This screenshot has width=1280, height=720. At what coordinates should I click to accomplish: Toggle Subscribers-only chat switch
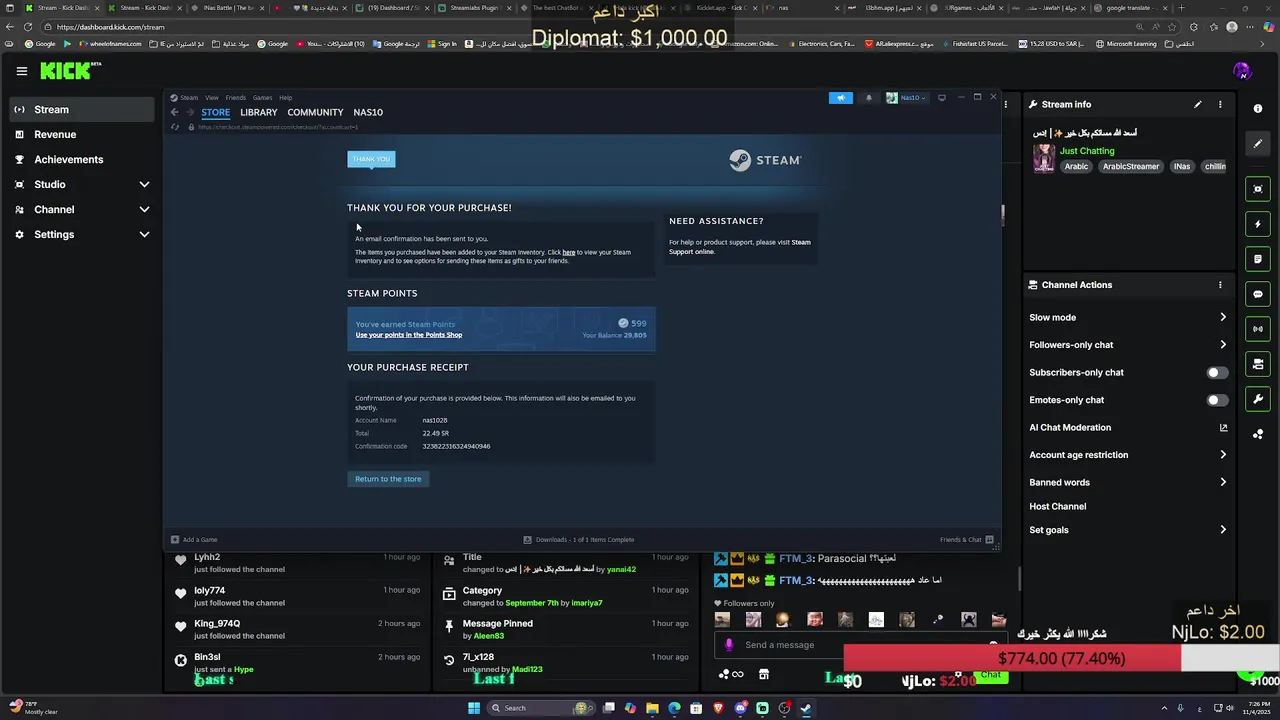(1217, 373)
